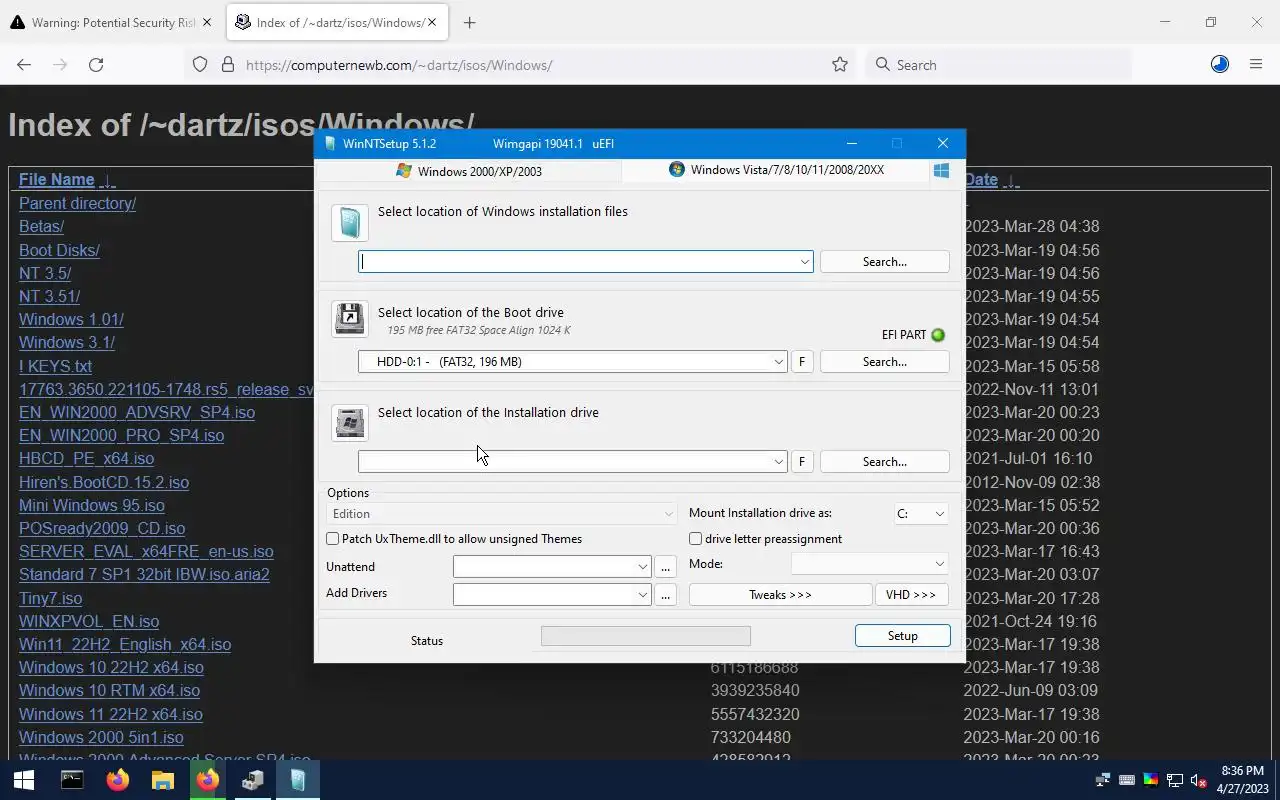Open the Mode dropdown
This screenshot has width=1280, height=800.
point(869,564)
